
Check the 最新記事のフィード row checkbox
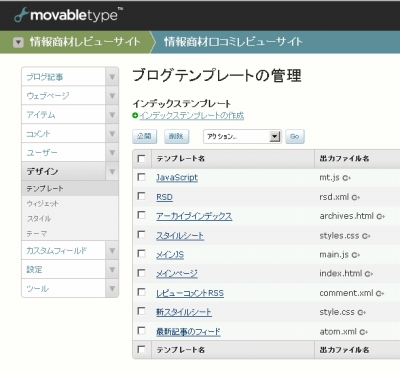coord(141,331)
